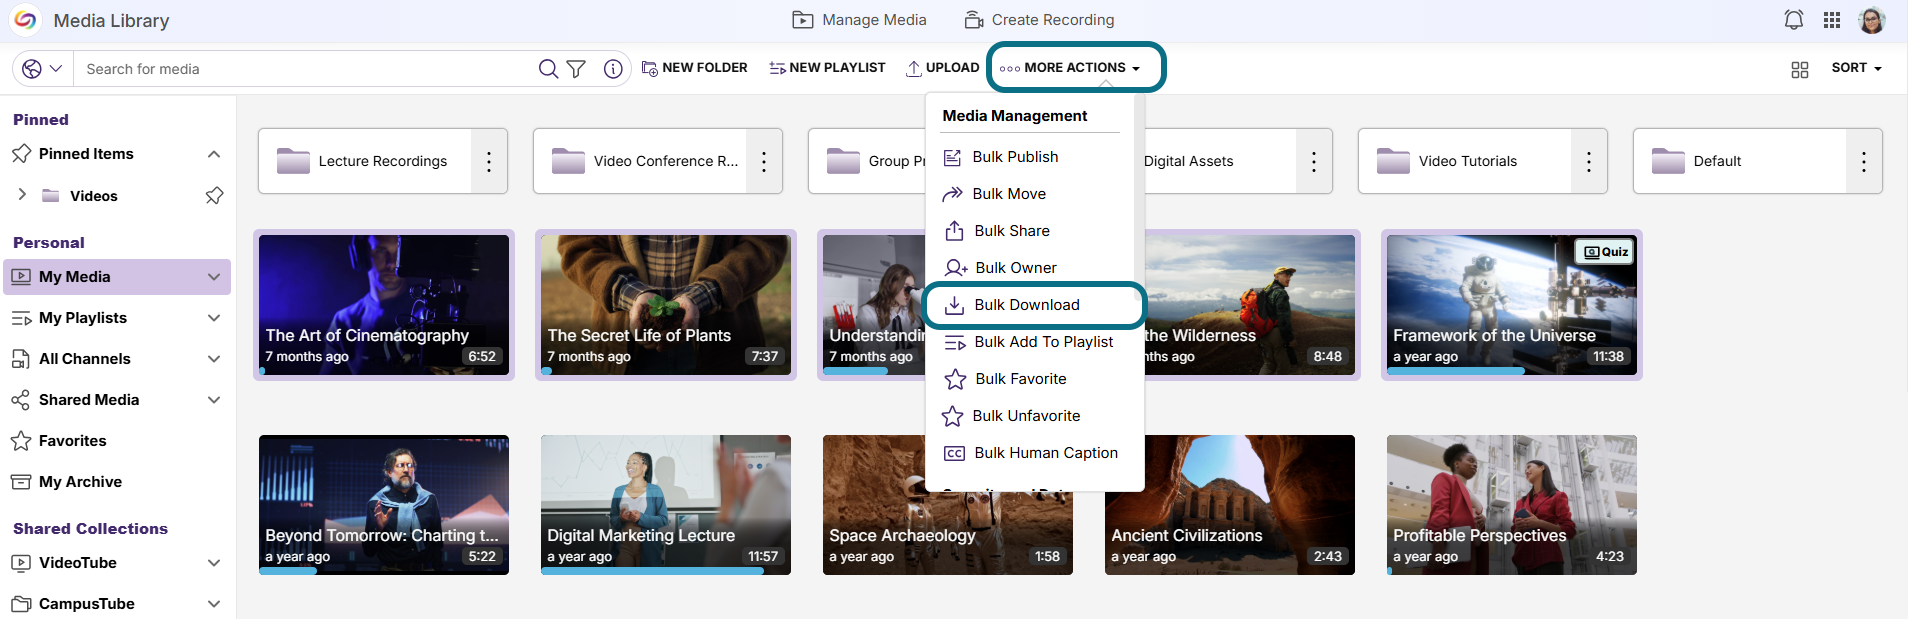
Task: Open The Art of Cinematography thumbnail
Action: (384, 305)
